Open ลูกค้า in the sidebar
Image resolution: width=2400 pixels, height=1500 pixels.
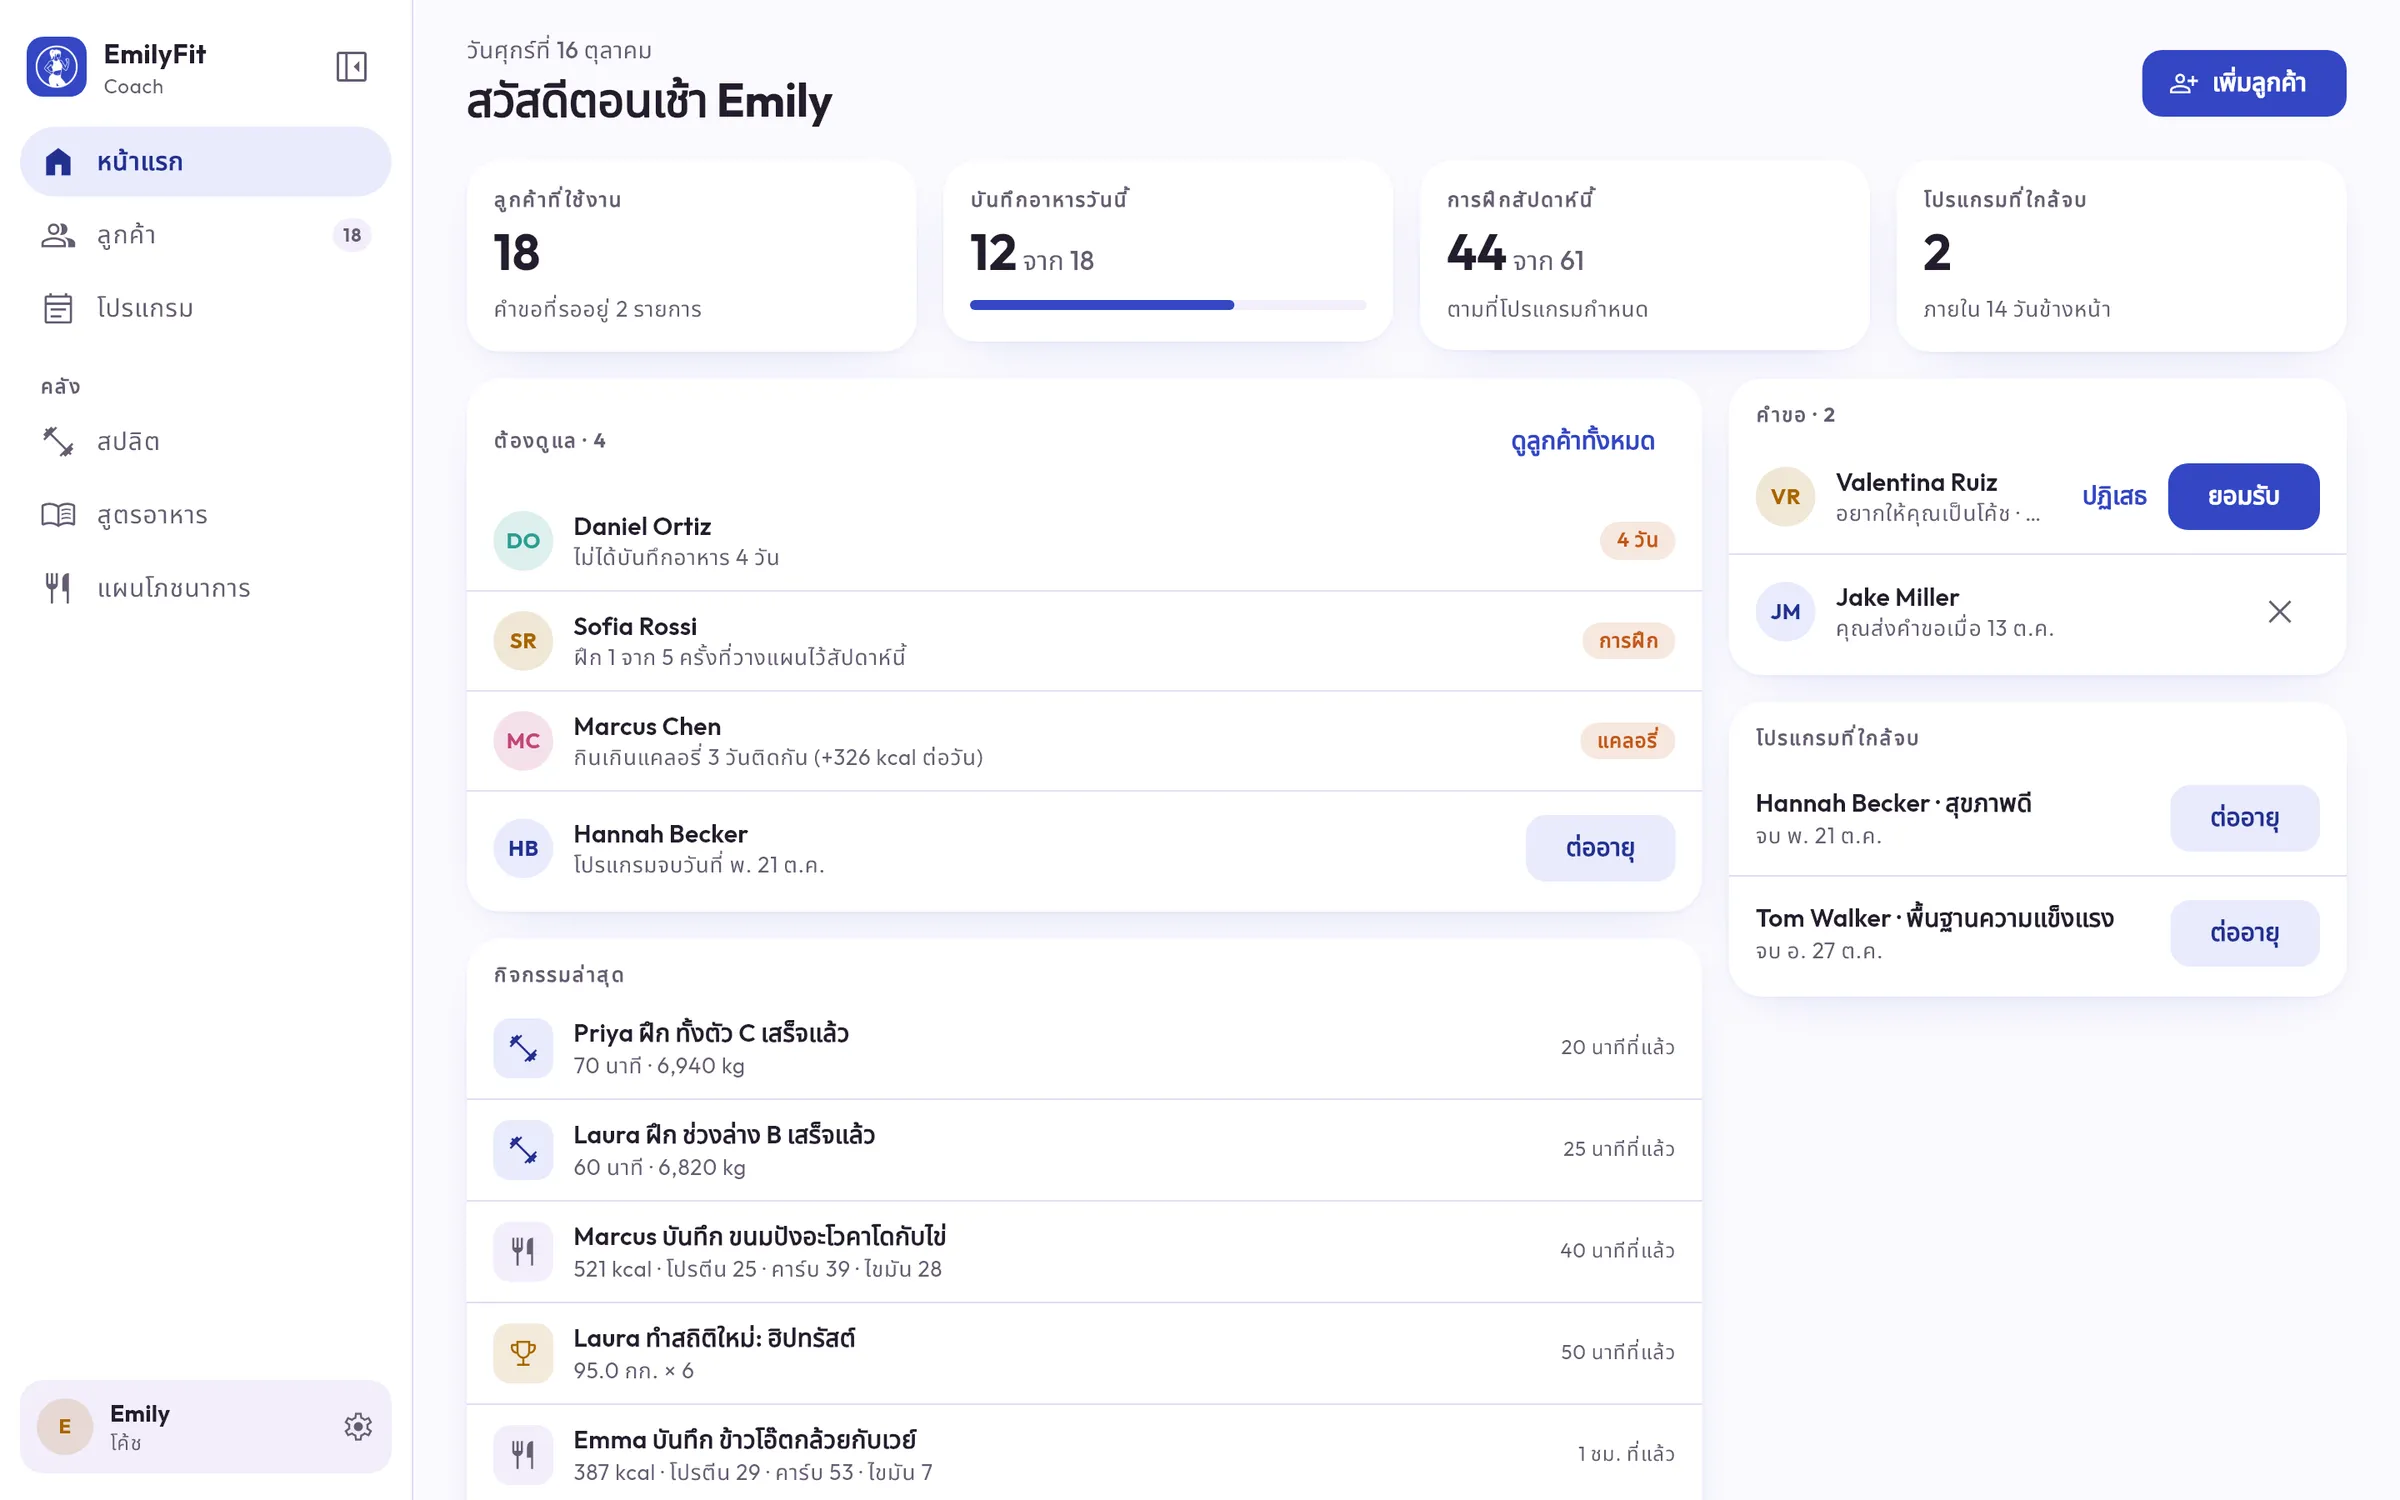coord(205,235)
